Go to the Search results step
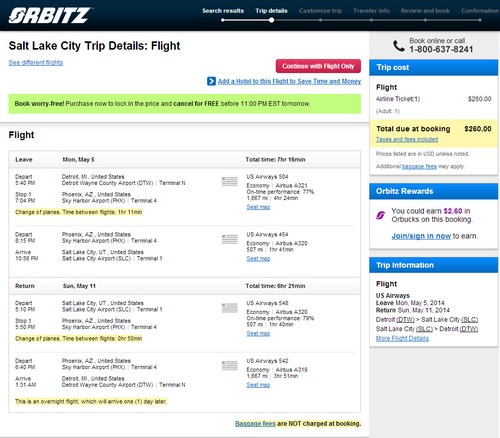500x438 pixels. pos(223,11)
